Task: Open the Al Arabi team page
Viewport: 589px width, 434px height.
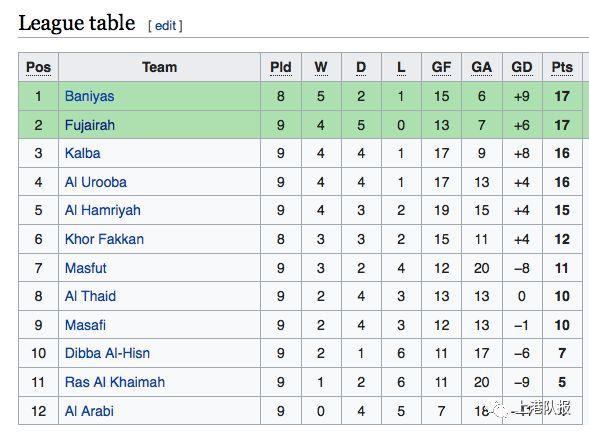Action: coord(89,411)
